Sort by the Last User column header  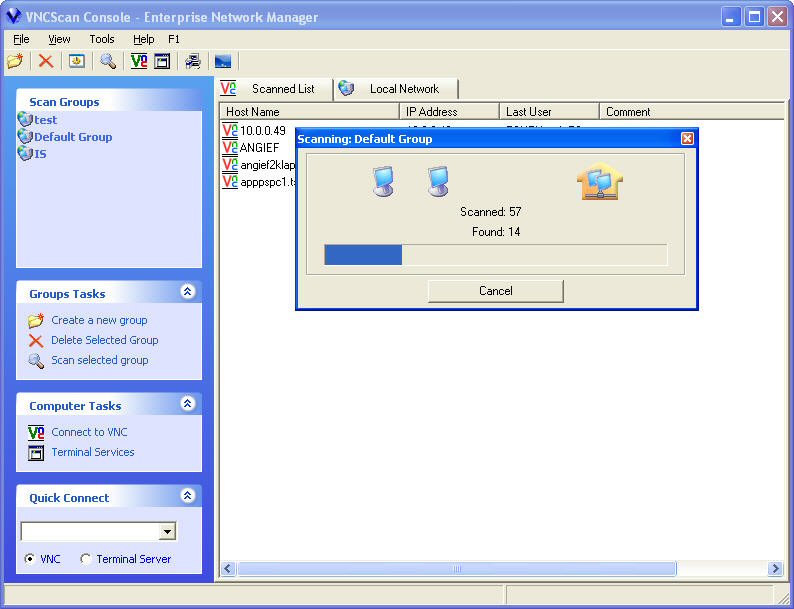549,111
